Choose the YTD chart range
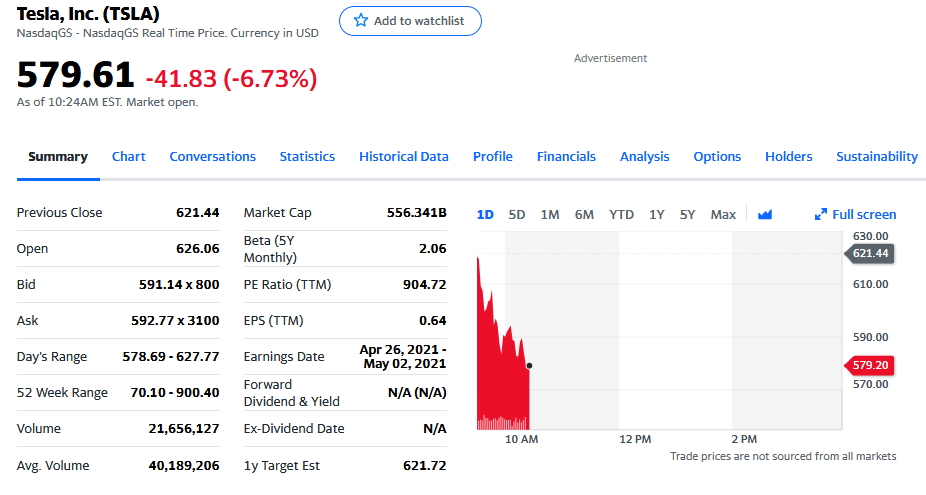 [621, 215]
